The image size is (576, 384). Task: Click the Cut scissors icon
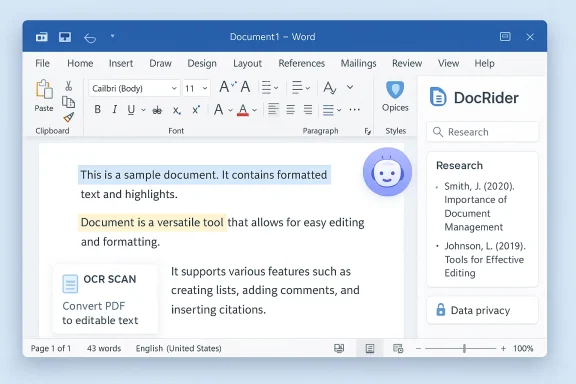pyautogui.click(x=68, y=86)
